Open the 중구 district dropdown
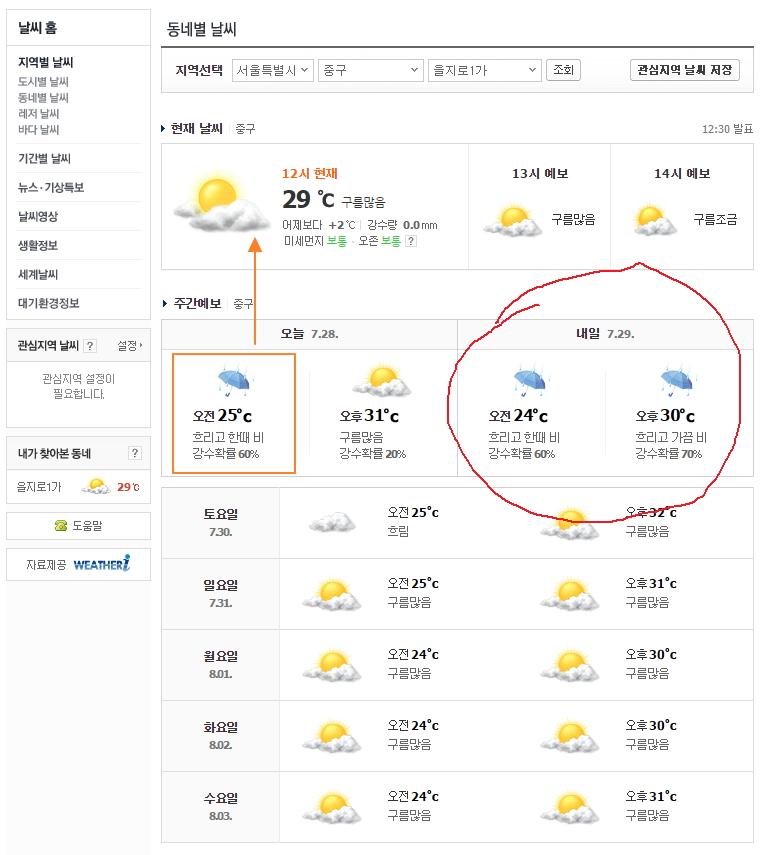The width and height of the screenshot is (764, 855). pos(370,70)
